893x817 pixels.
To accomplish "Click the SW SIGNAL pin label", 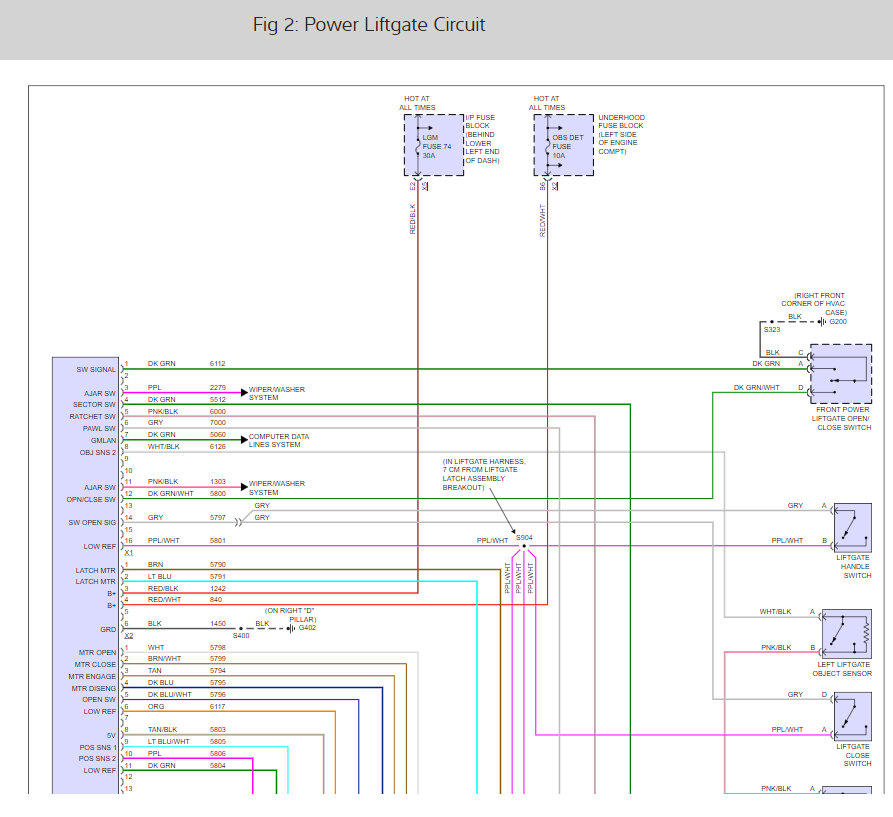I will 96,370.
